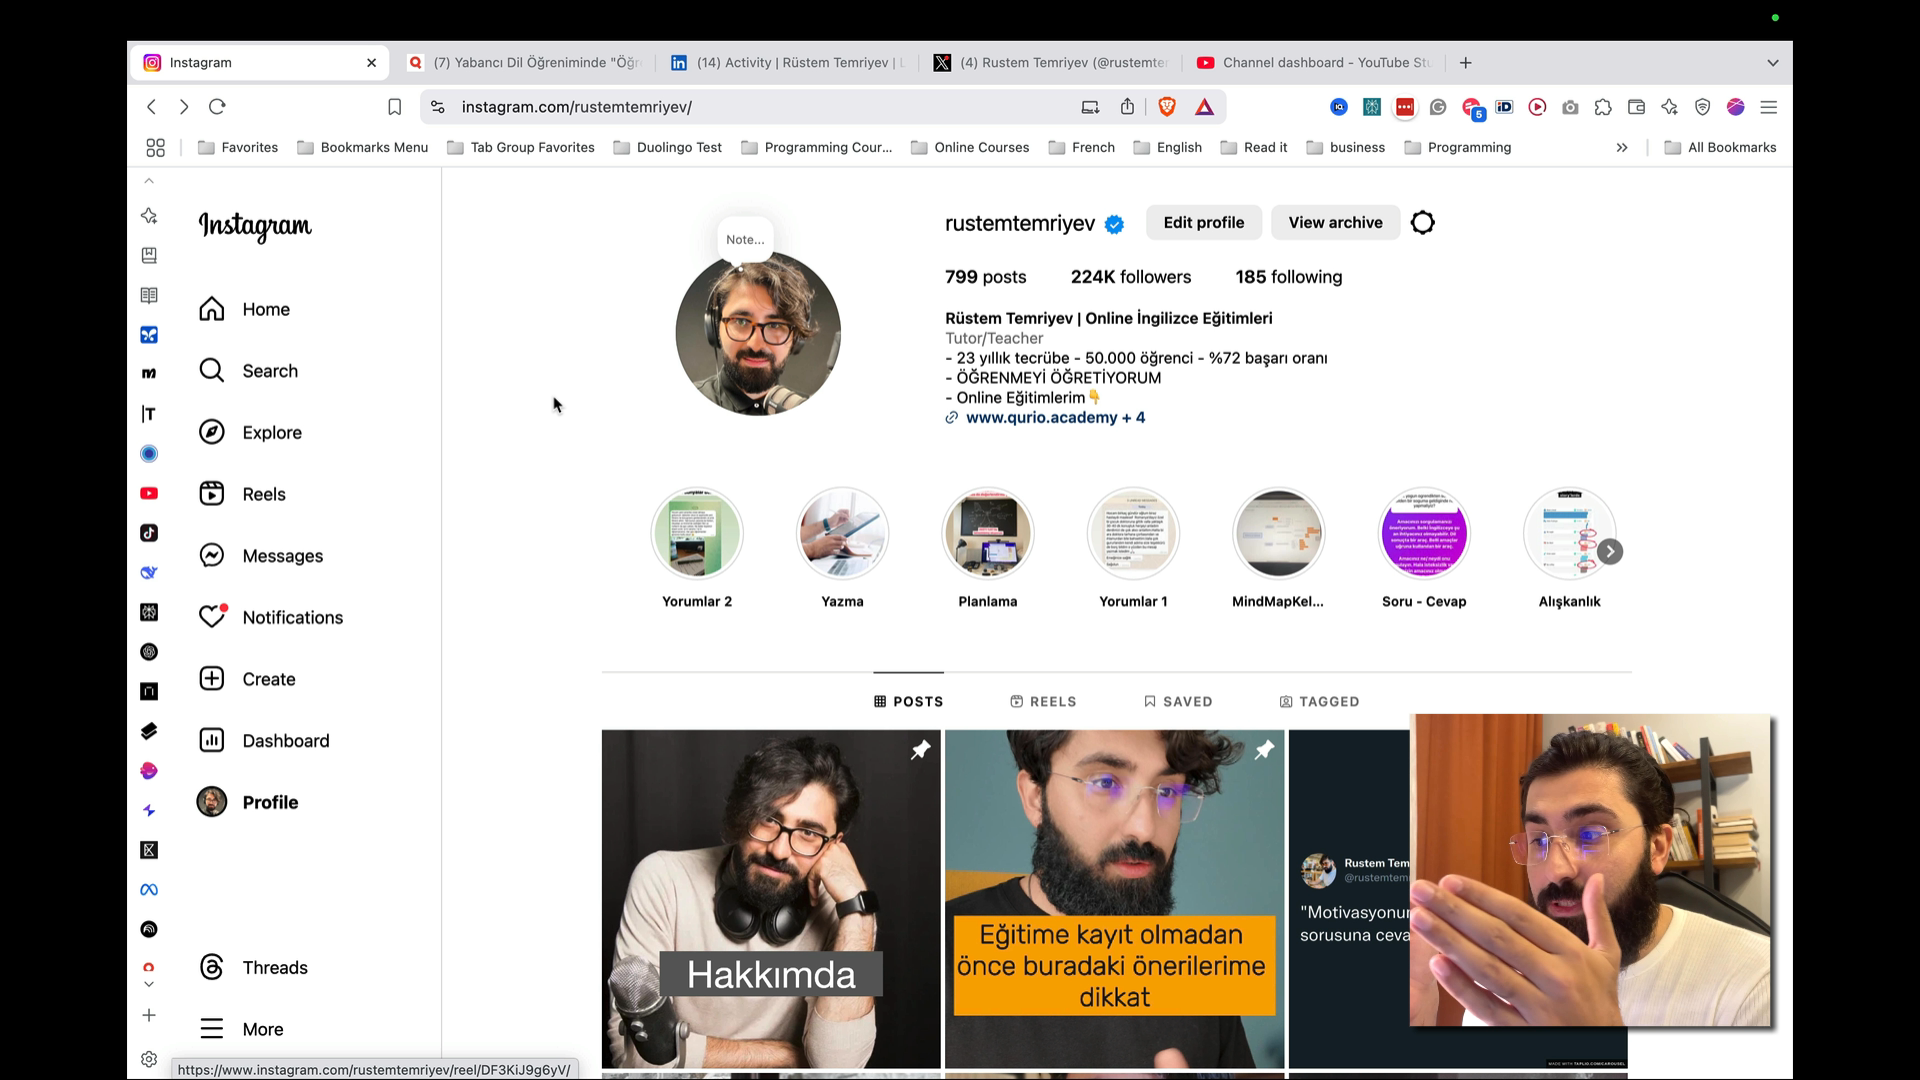
Task: Open site information icon in address bar
Action: pos(437,107)
